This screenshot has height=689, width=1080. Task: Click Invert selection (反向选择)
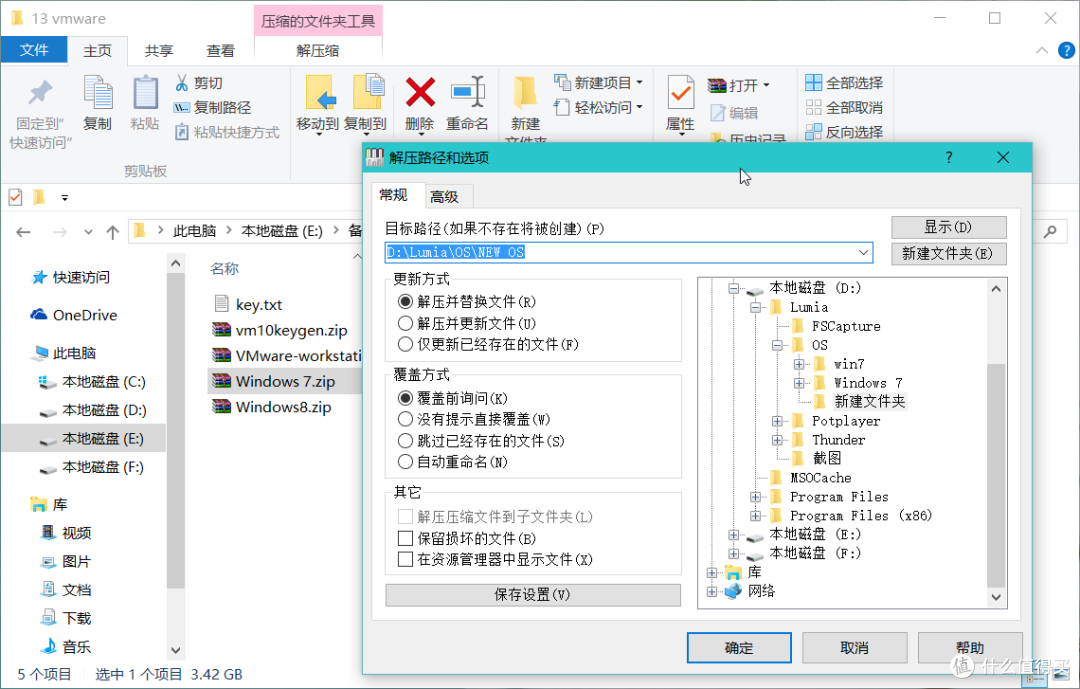click(844, 132)
